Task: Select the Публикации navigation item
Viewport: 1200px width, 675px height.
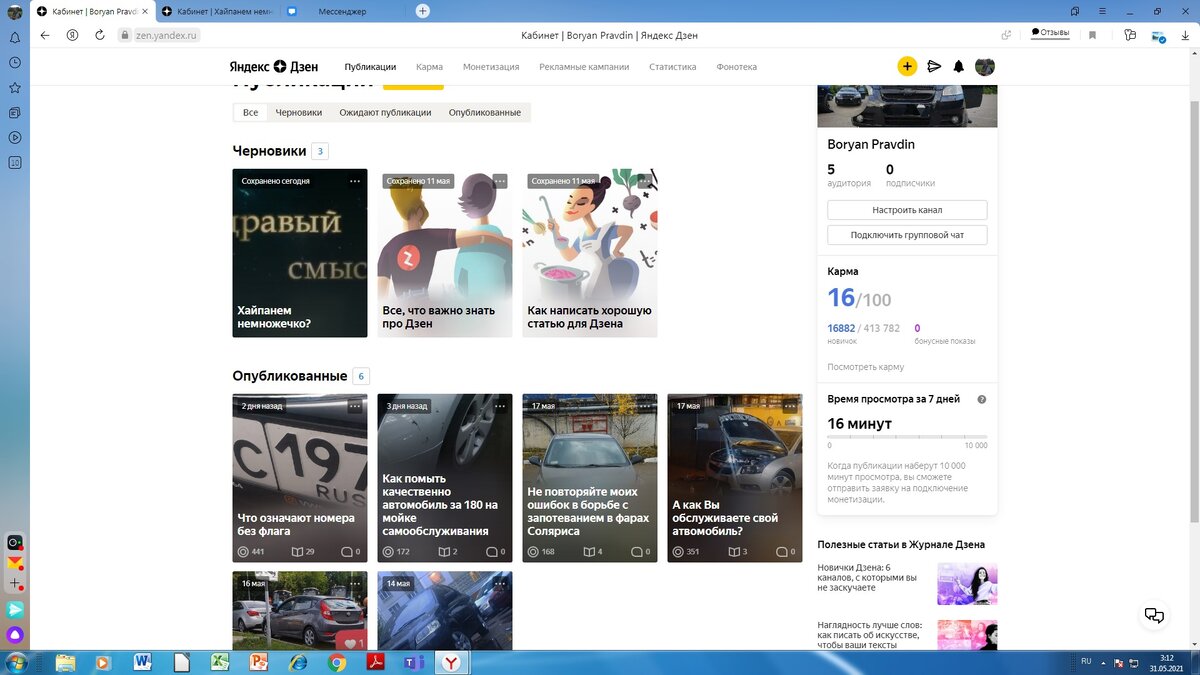Action: tap(370, 67)
